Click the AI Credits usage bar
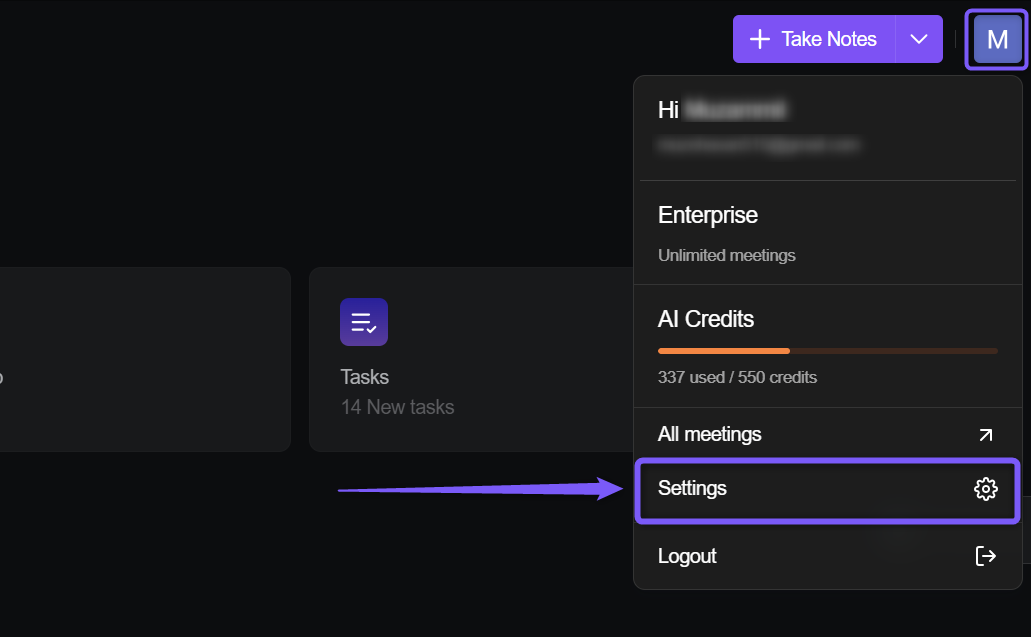1031x637 pixels. pyautogui.click(x=827, y=351)
